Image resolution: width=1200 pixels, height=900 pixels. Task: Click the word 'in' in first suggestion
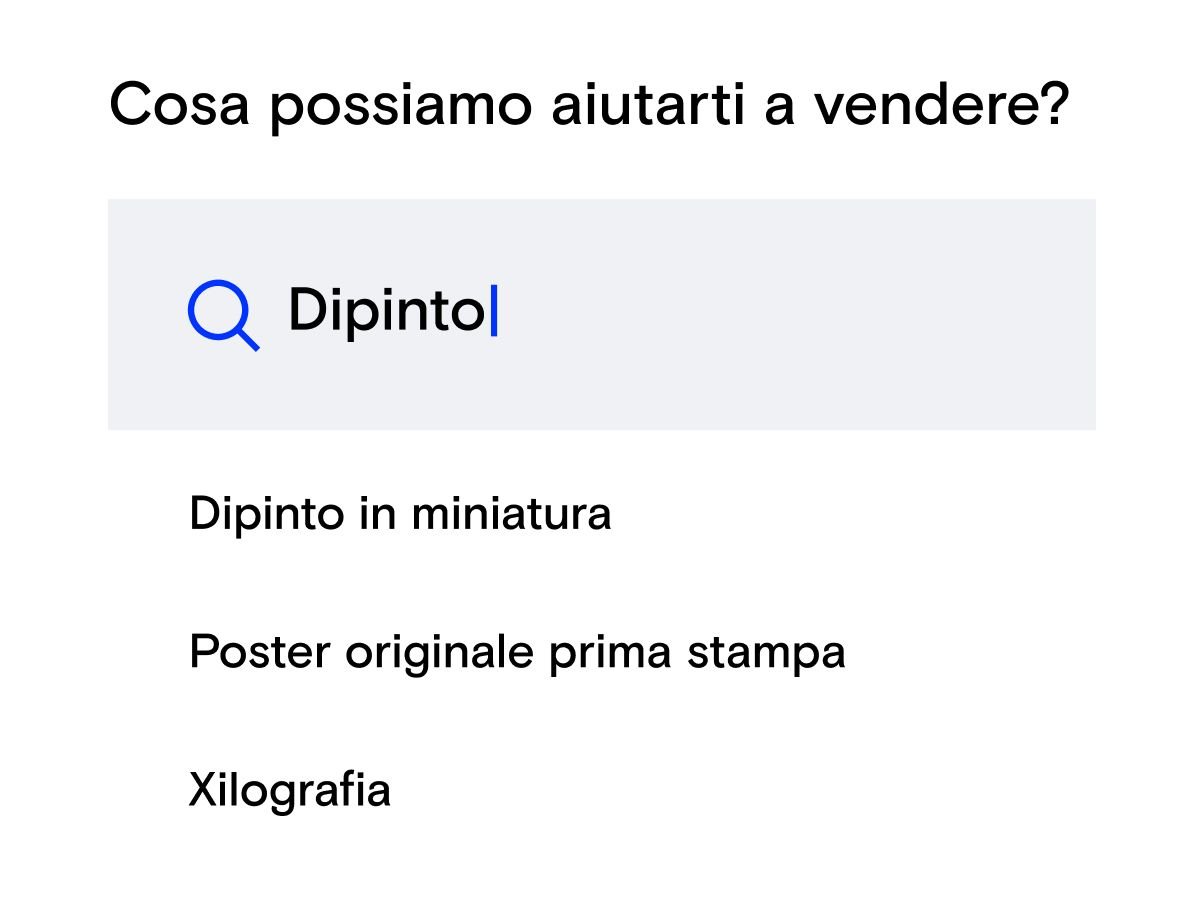[370, 515]
